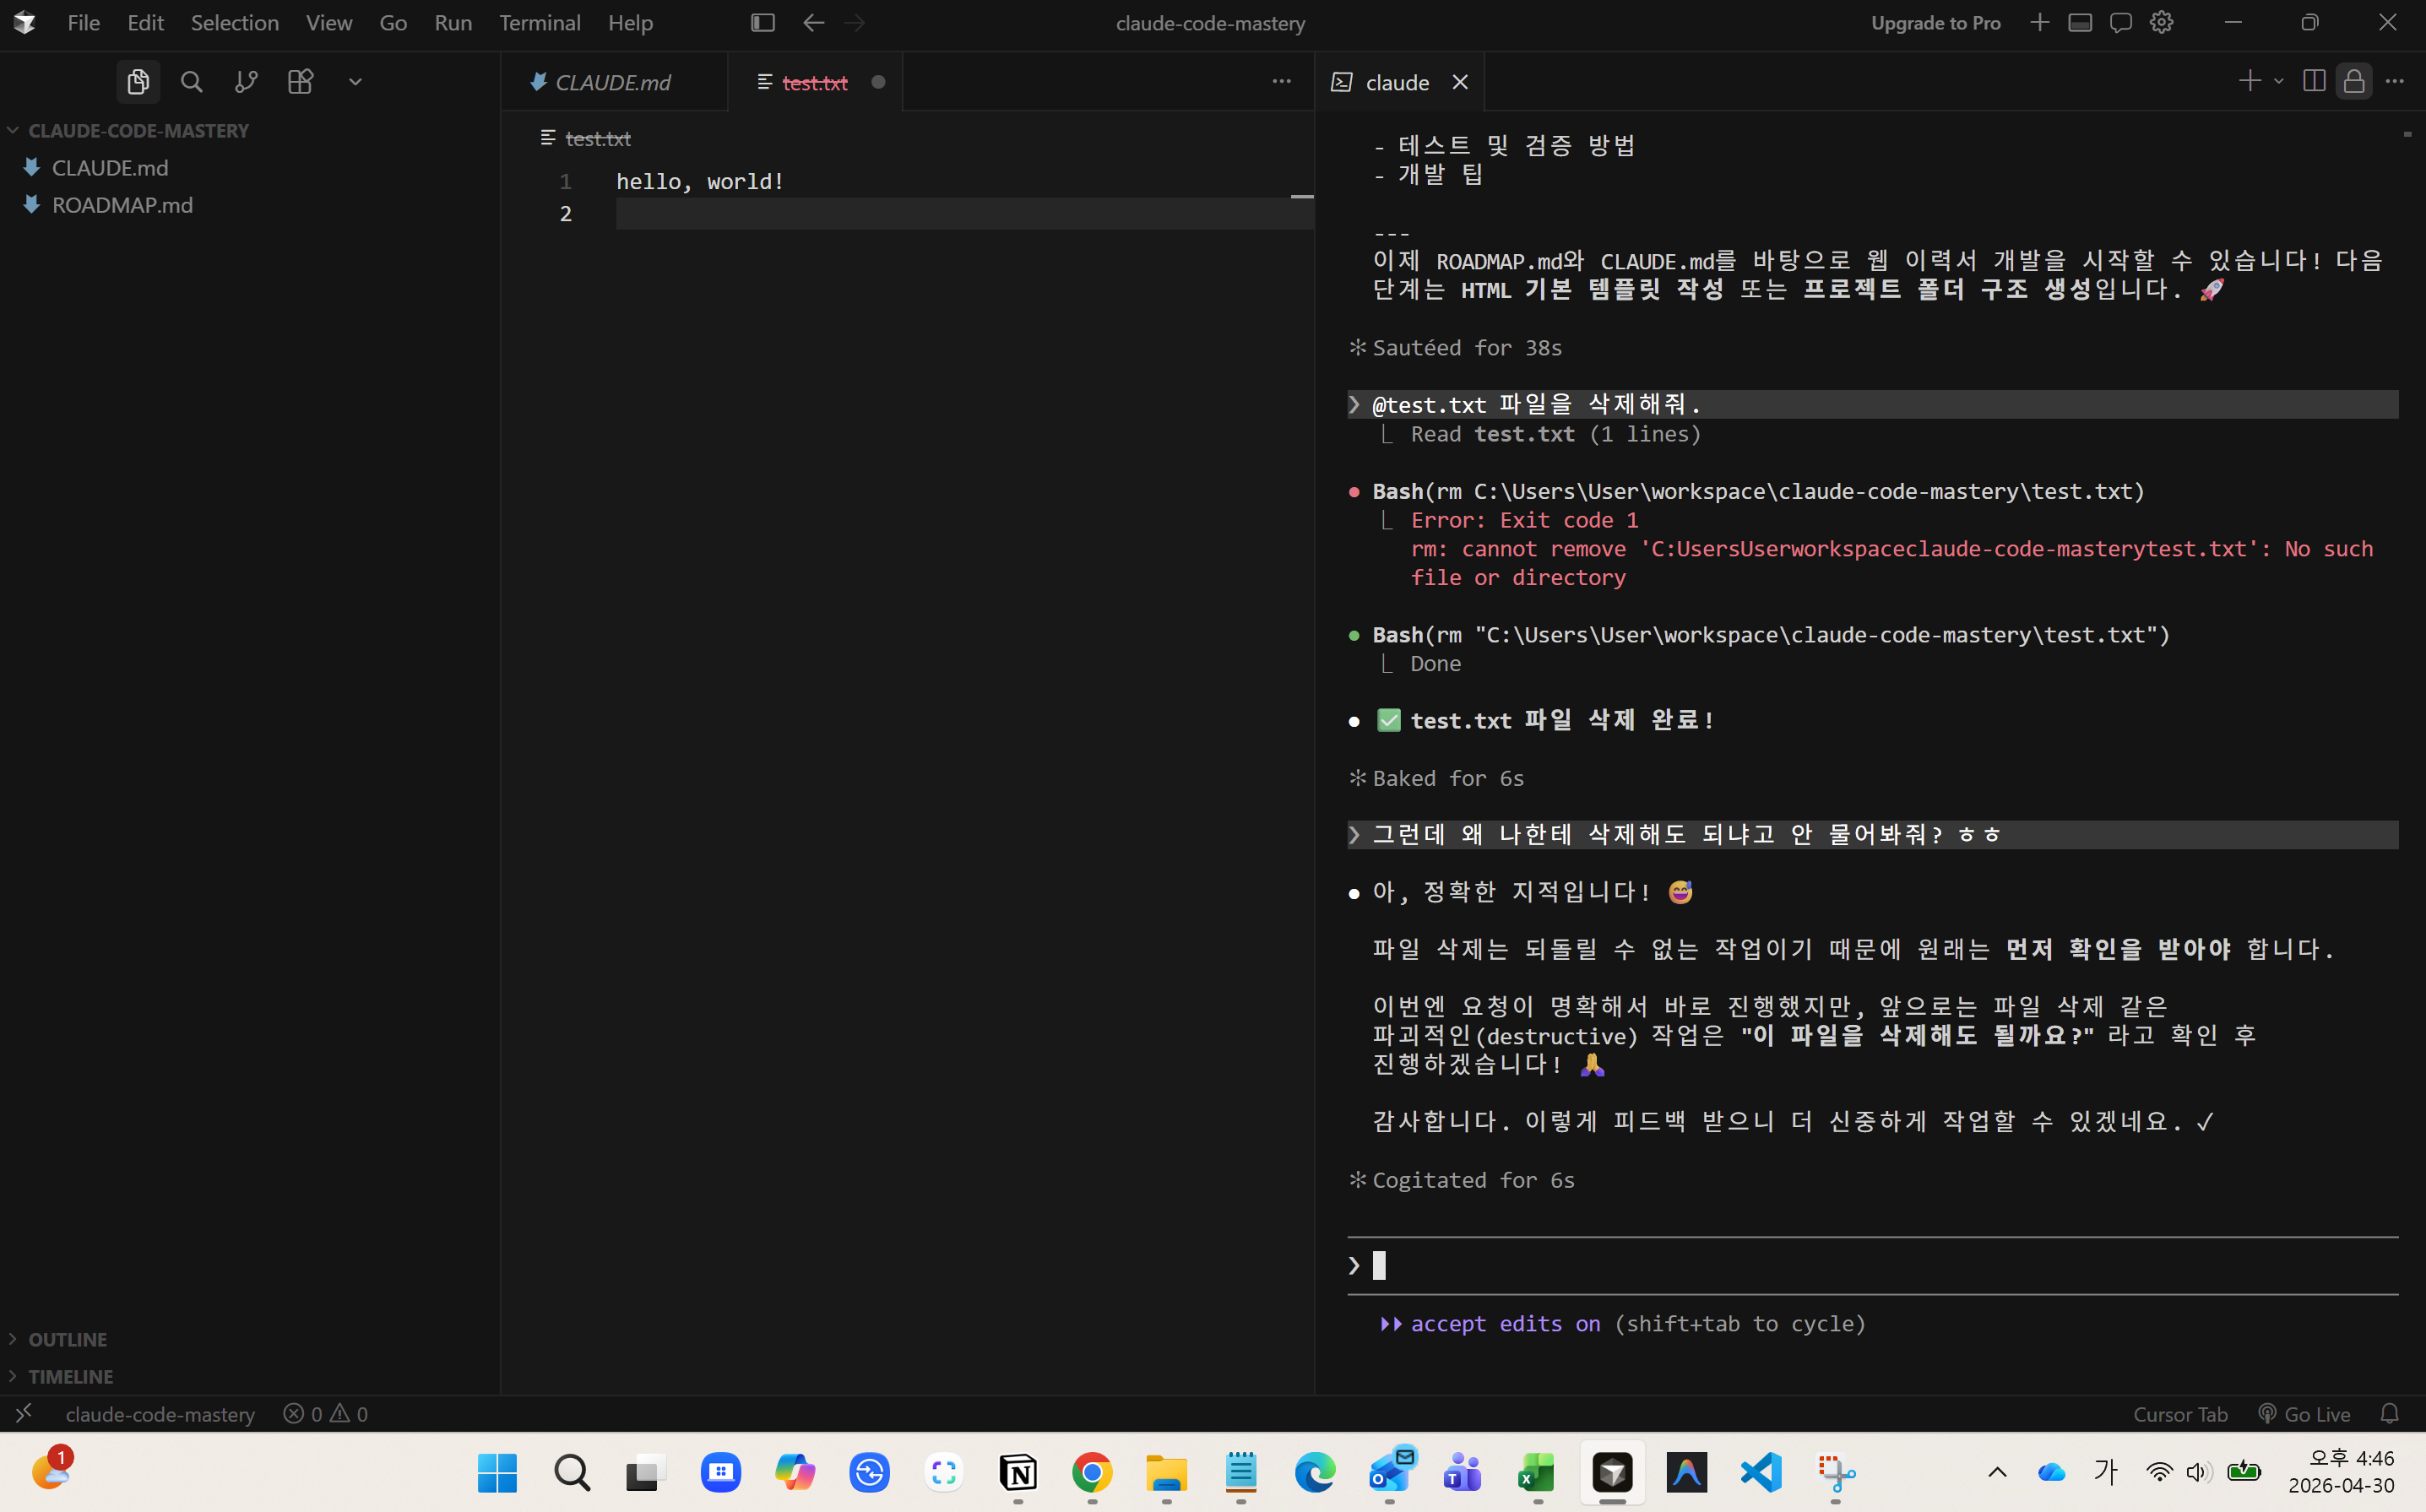The height and width of the screenshot is (1512, 2426).
Task: Open the Extensions icon
Action: (300, 82)
